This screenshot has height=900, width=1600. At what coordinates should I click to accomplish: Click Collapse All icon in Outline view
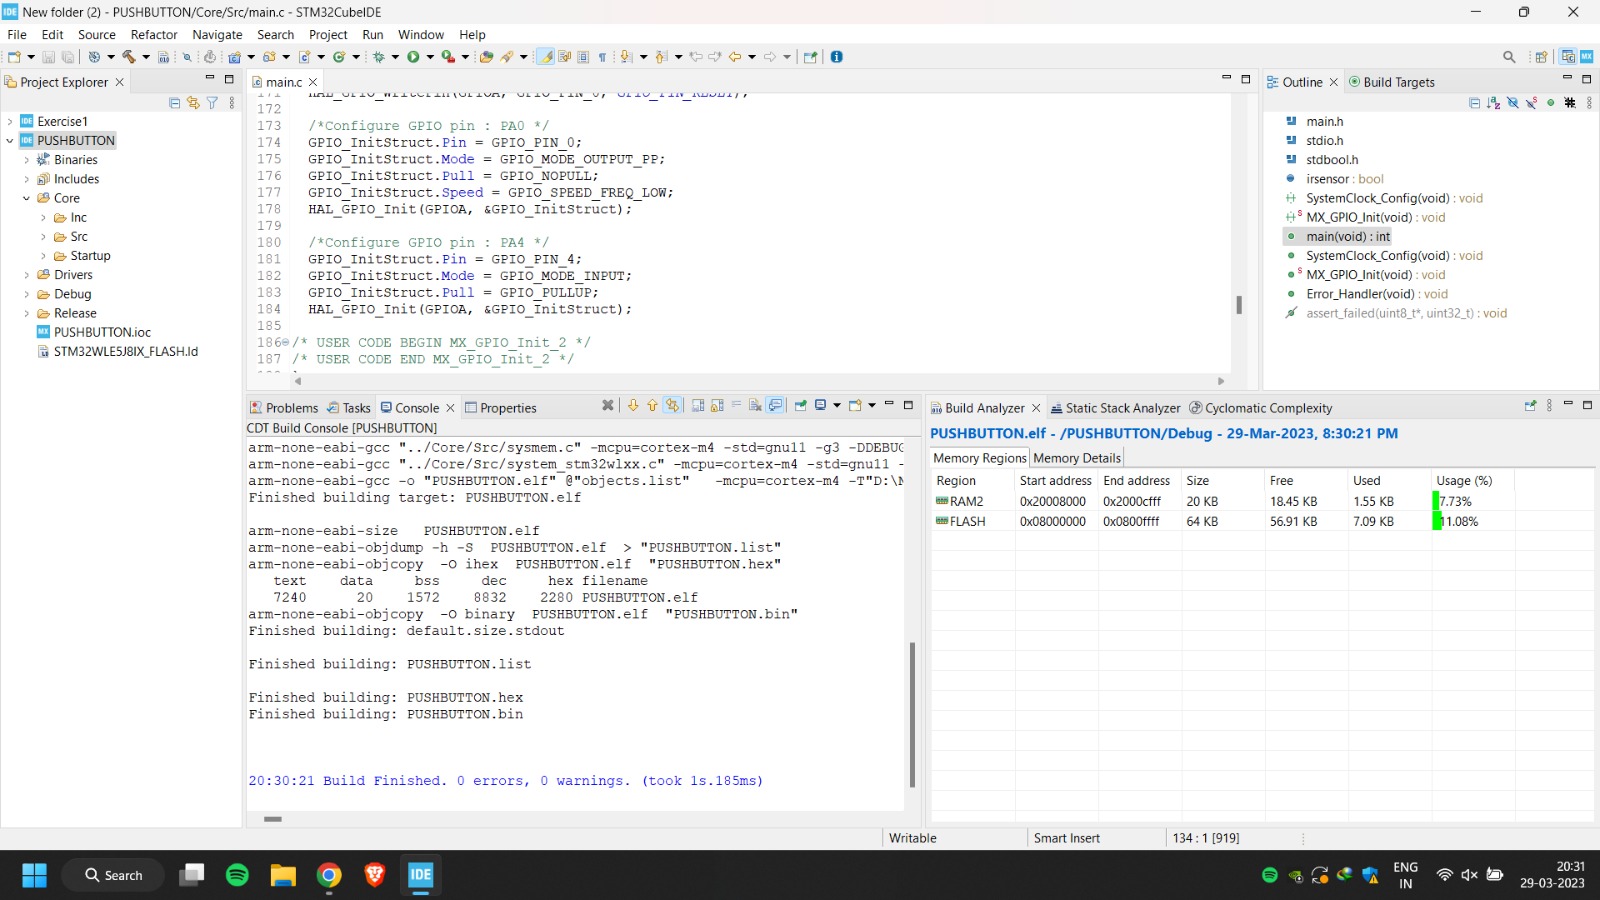(x=1475, y=103)
